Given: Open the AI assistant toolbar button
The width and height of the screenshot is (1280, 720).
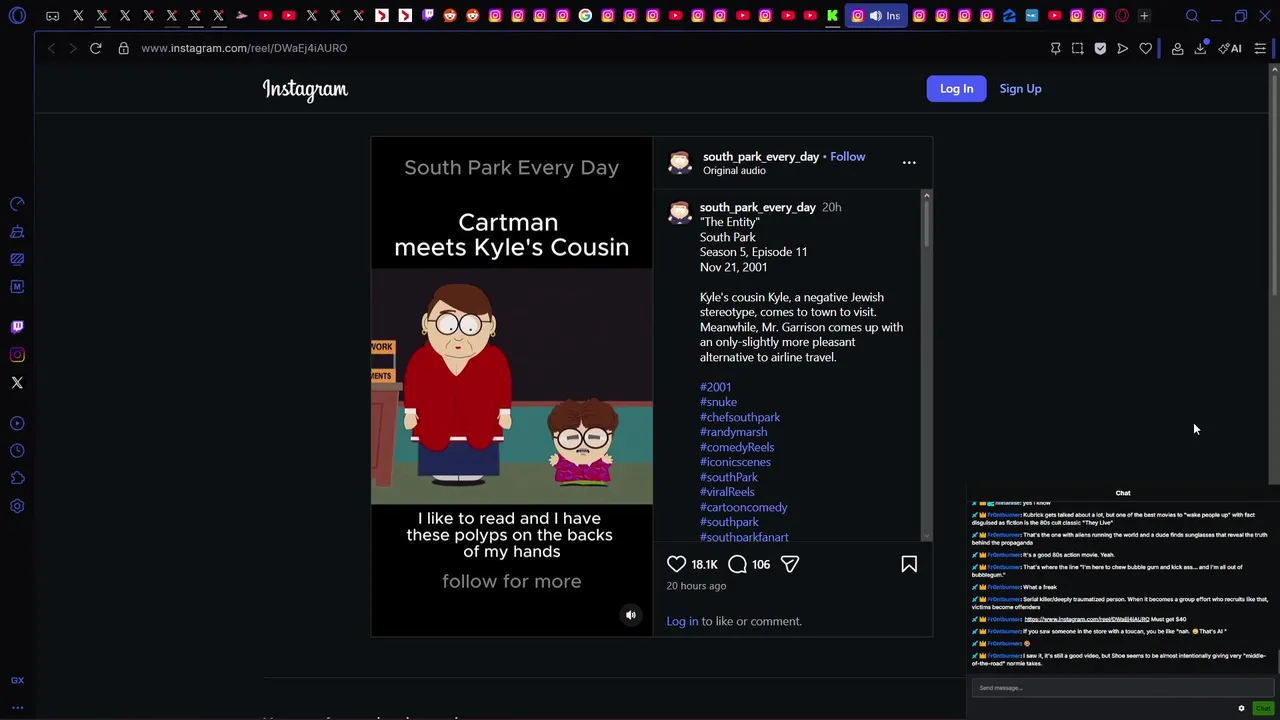Looking at the screenshot, I should point(1230,48).
